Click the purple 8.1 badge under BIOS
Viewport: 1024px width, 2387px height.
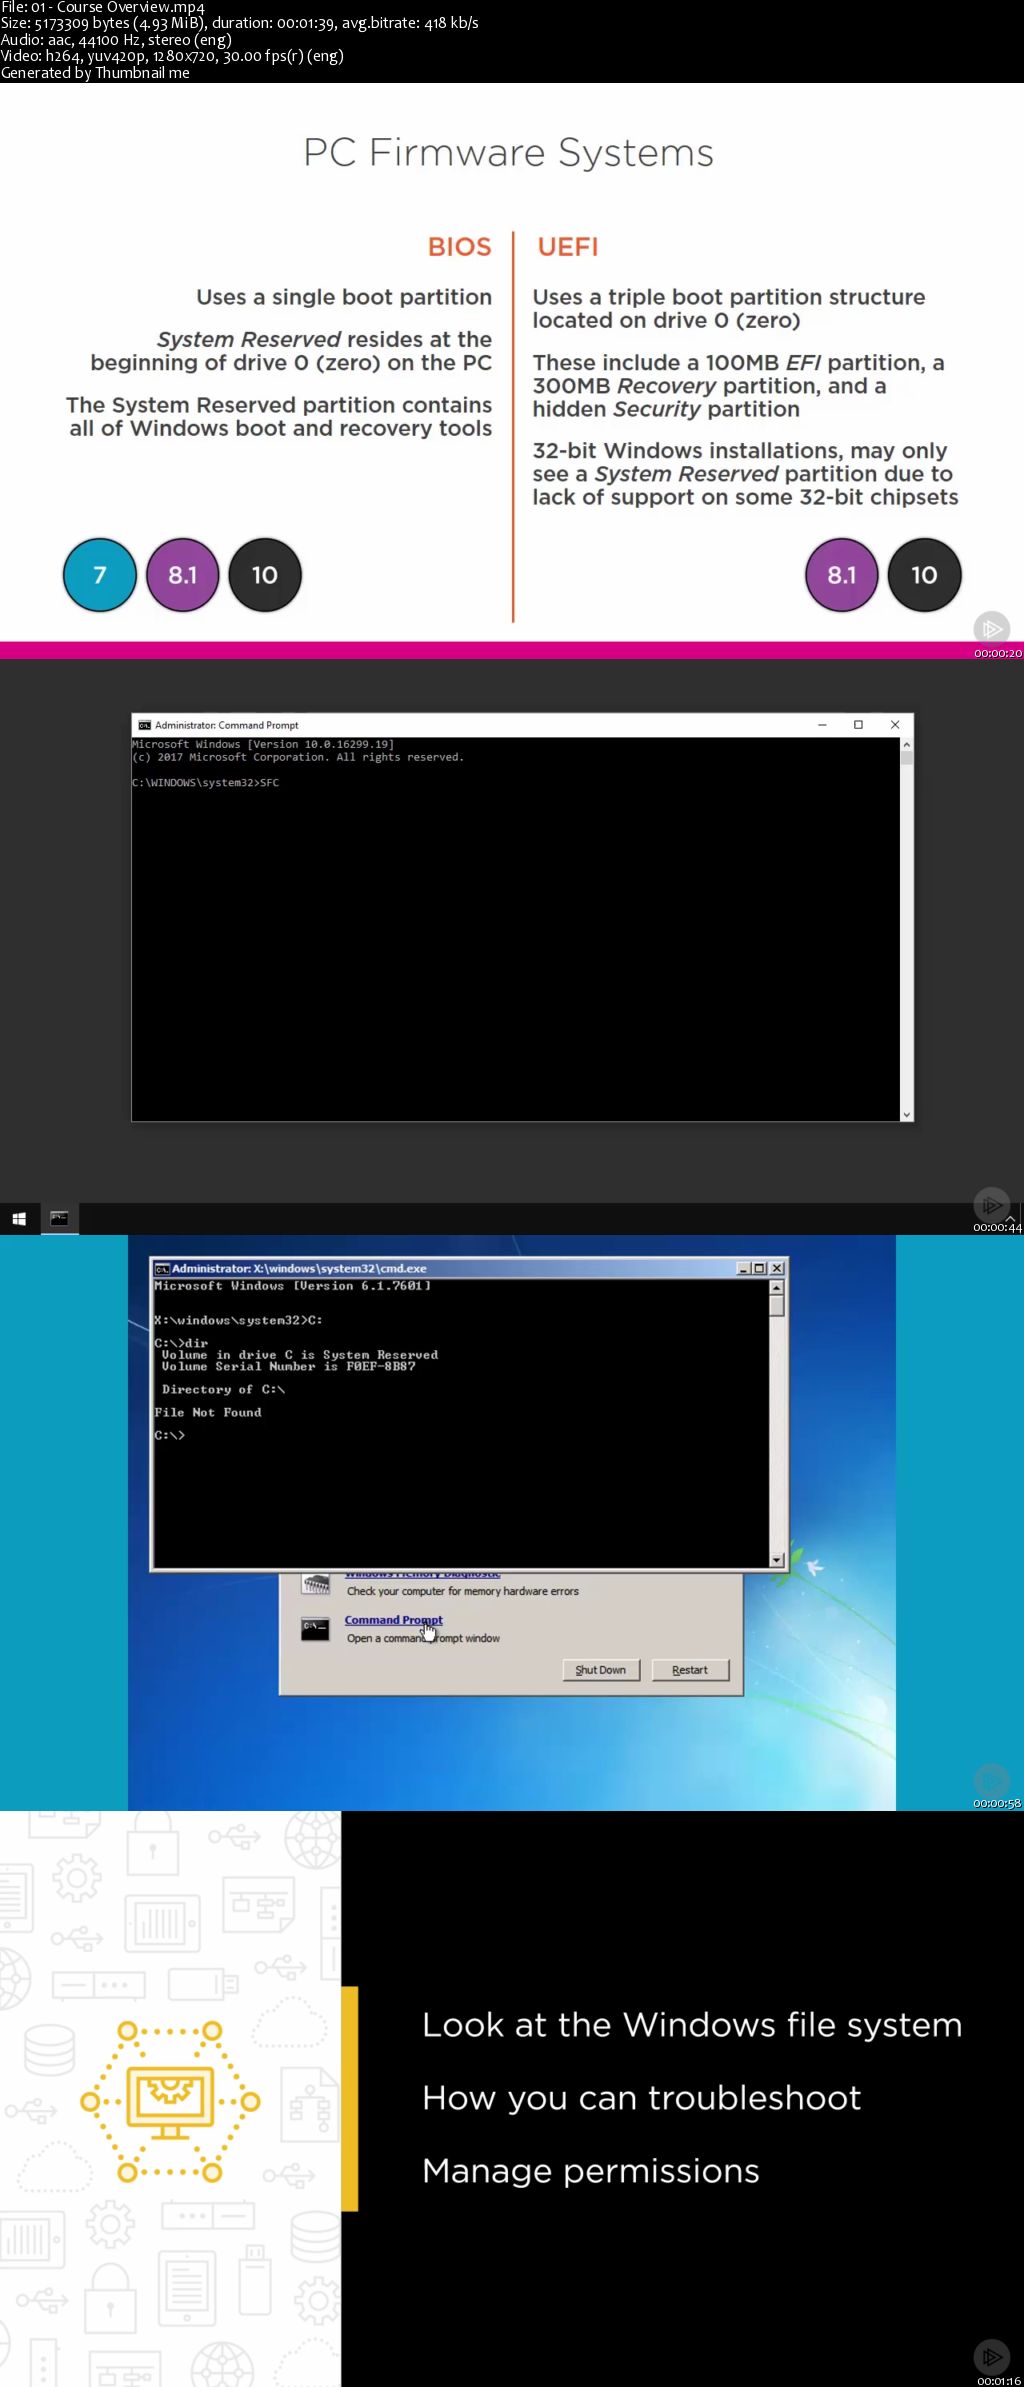183,575
